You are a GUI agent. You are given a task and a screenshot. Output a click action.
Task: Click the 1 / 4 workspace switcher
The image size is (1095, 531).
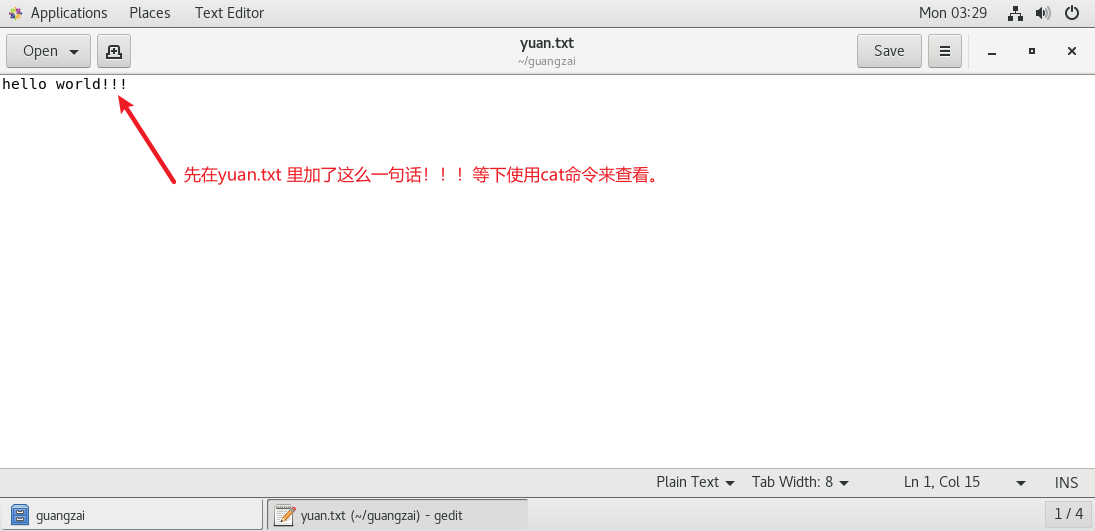[x=1068, y=514]
